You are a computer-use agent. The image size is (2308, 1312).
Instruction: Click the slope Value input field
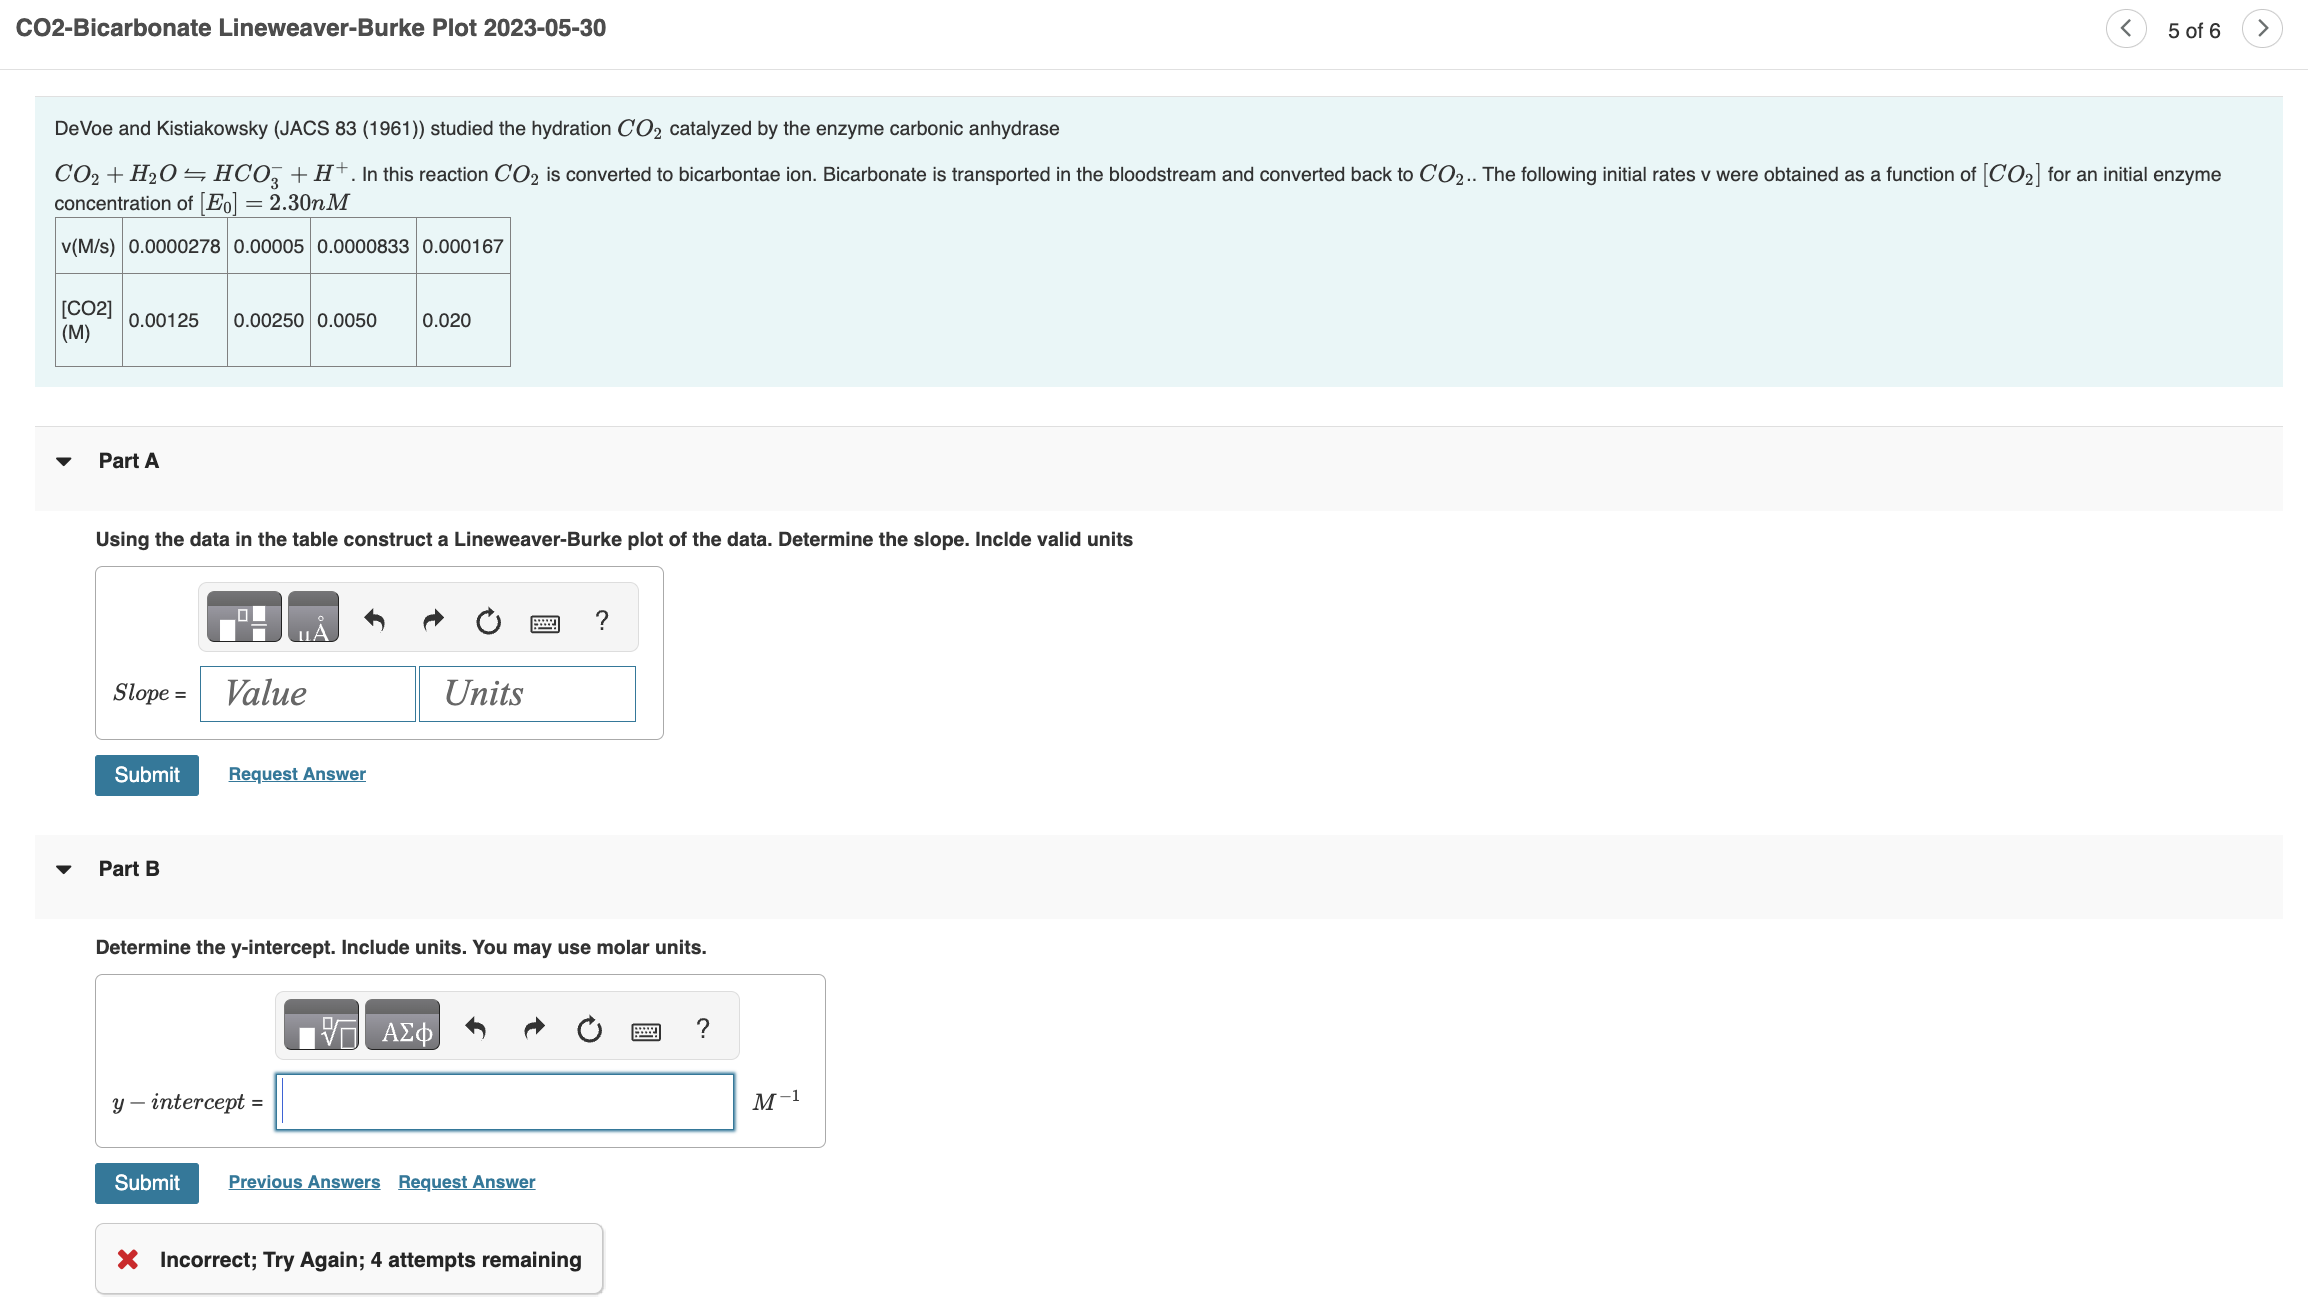(307, 694)
